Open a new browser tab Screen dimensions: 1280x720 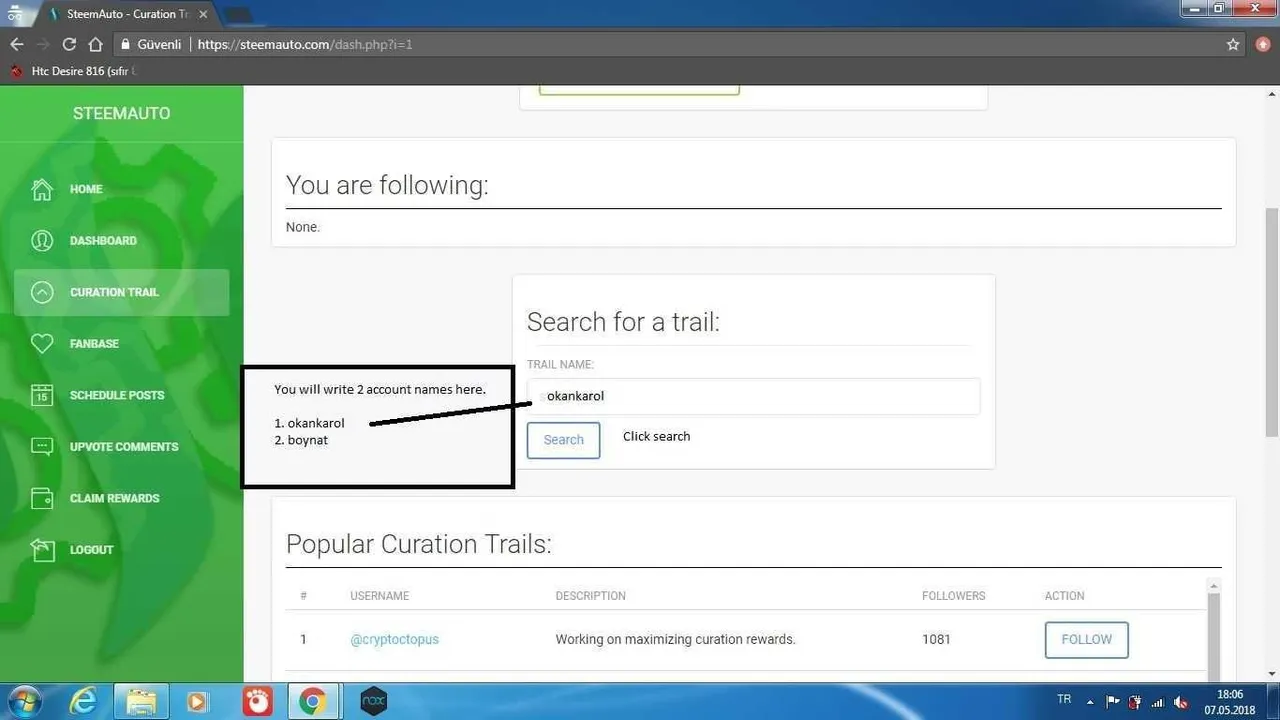tap(238, 15)
